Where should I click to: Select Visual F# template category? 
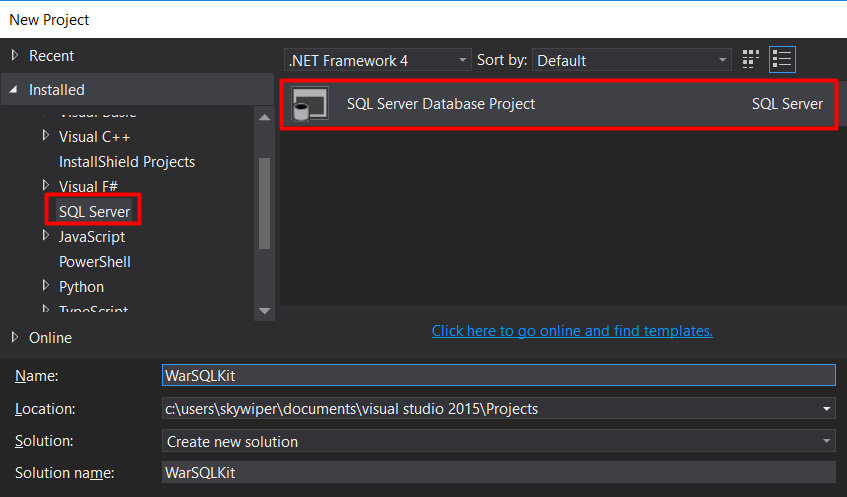point(88,186)
